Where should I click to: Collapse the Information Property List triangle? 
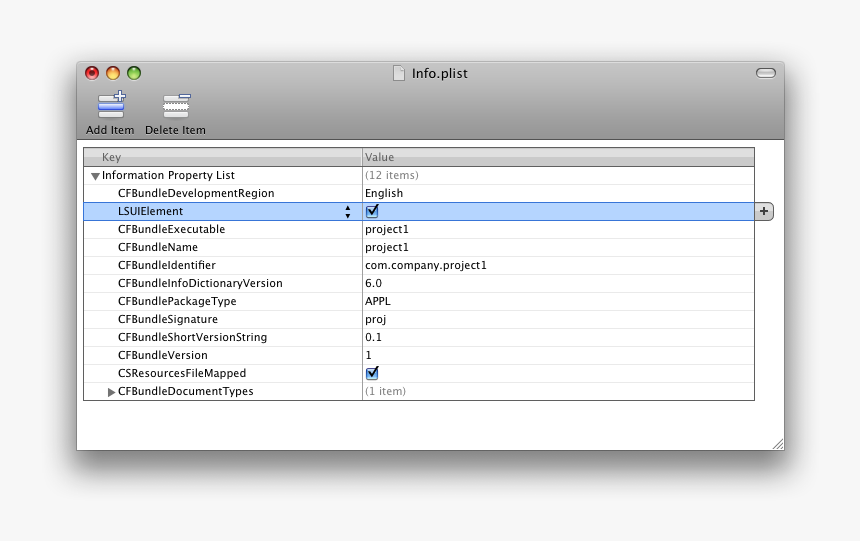(95, 176)
